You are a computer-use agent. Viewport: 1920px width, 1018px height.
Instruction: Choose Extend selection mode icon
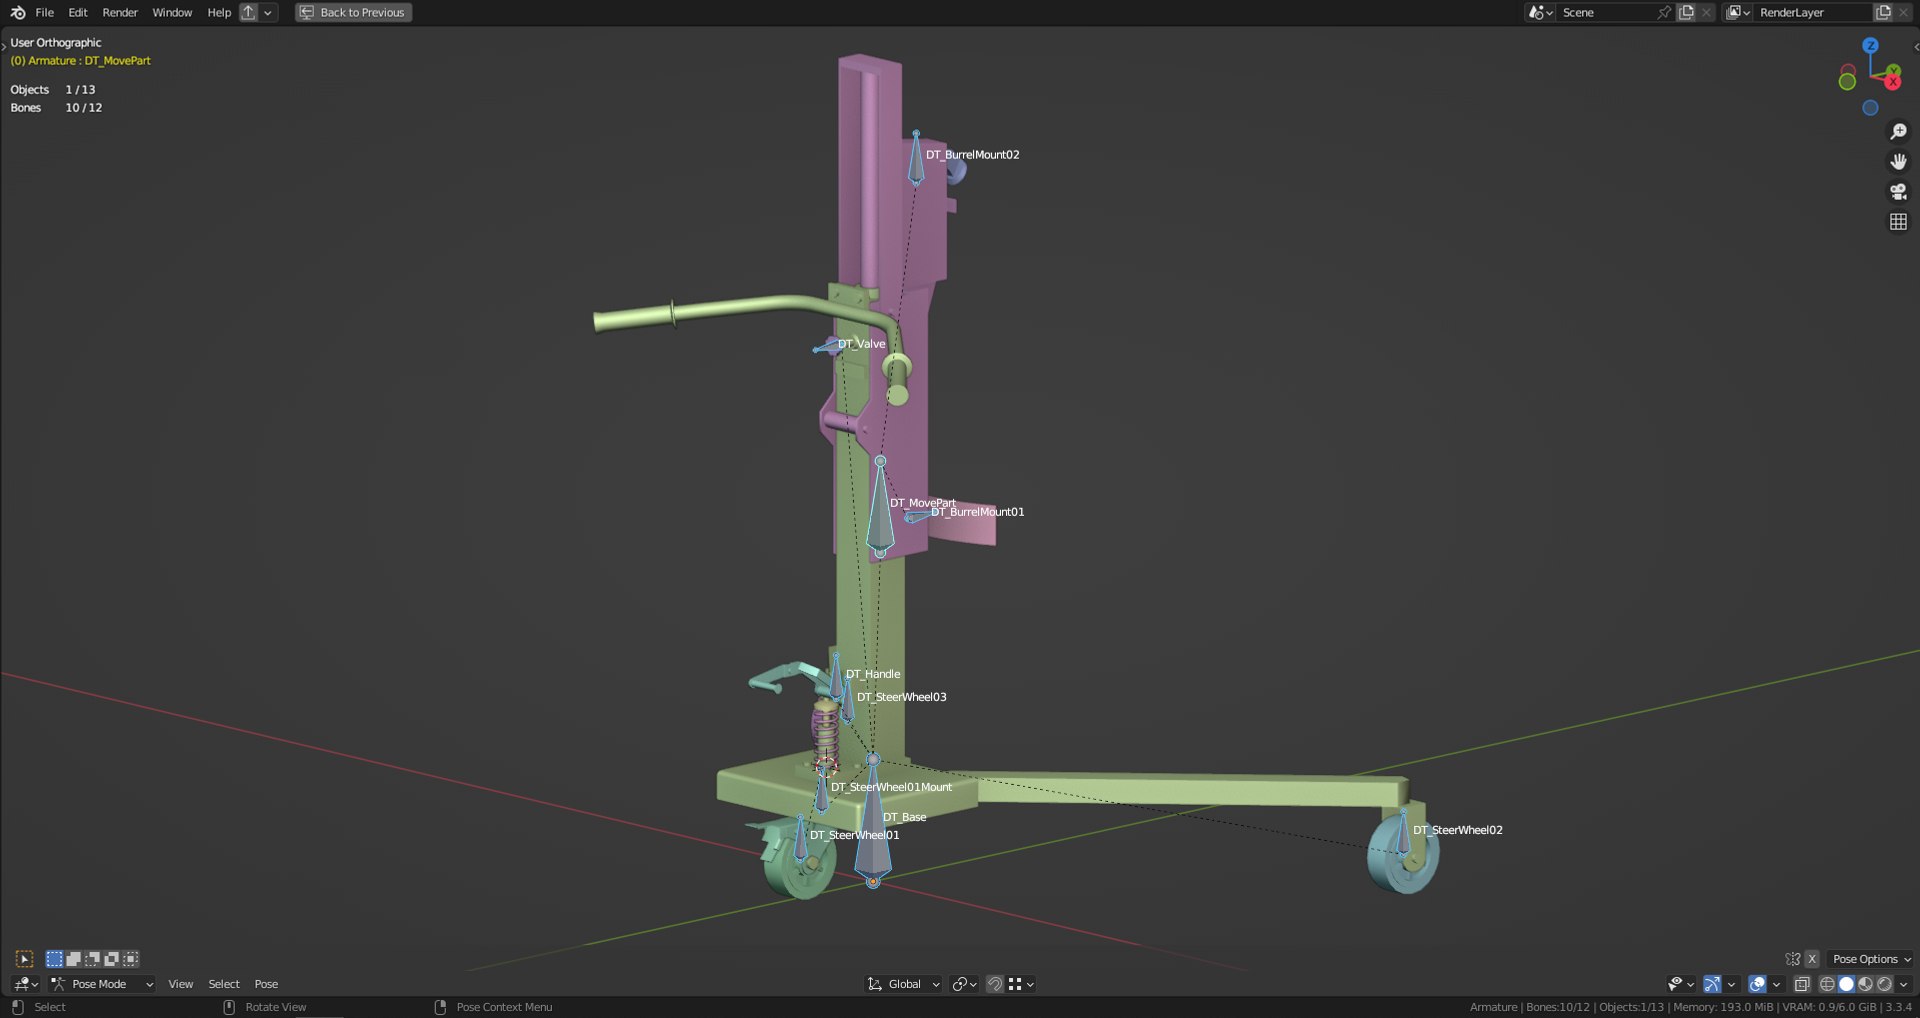[x=73, y=959]
